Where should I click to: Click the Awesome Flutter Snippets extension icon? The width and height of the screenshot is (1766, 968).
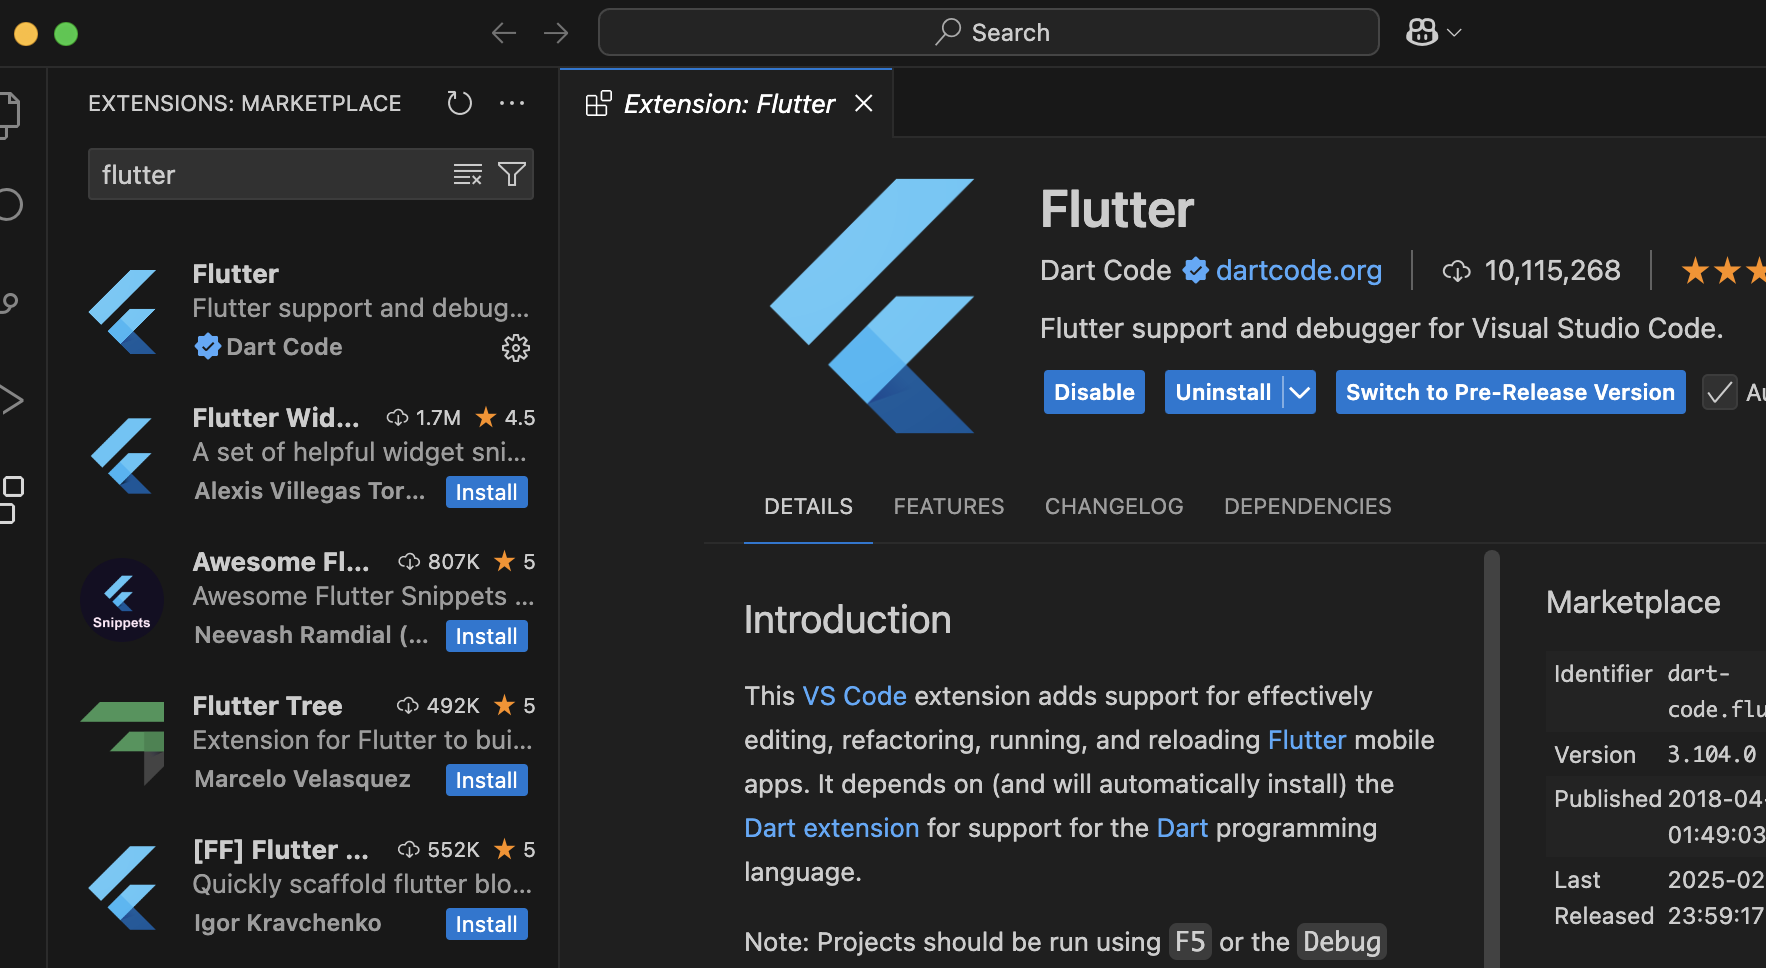[x=122, y=599]
